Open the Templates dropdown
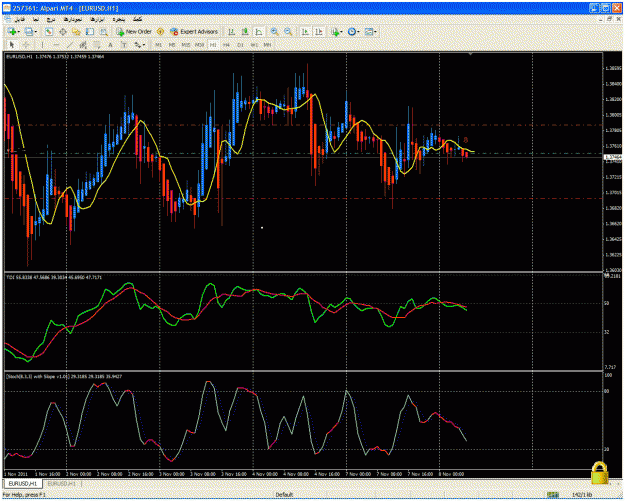 tap(370, 31)
